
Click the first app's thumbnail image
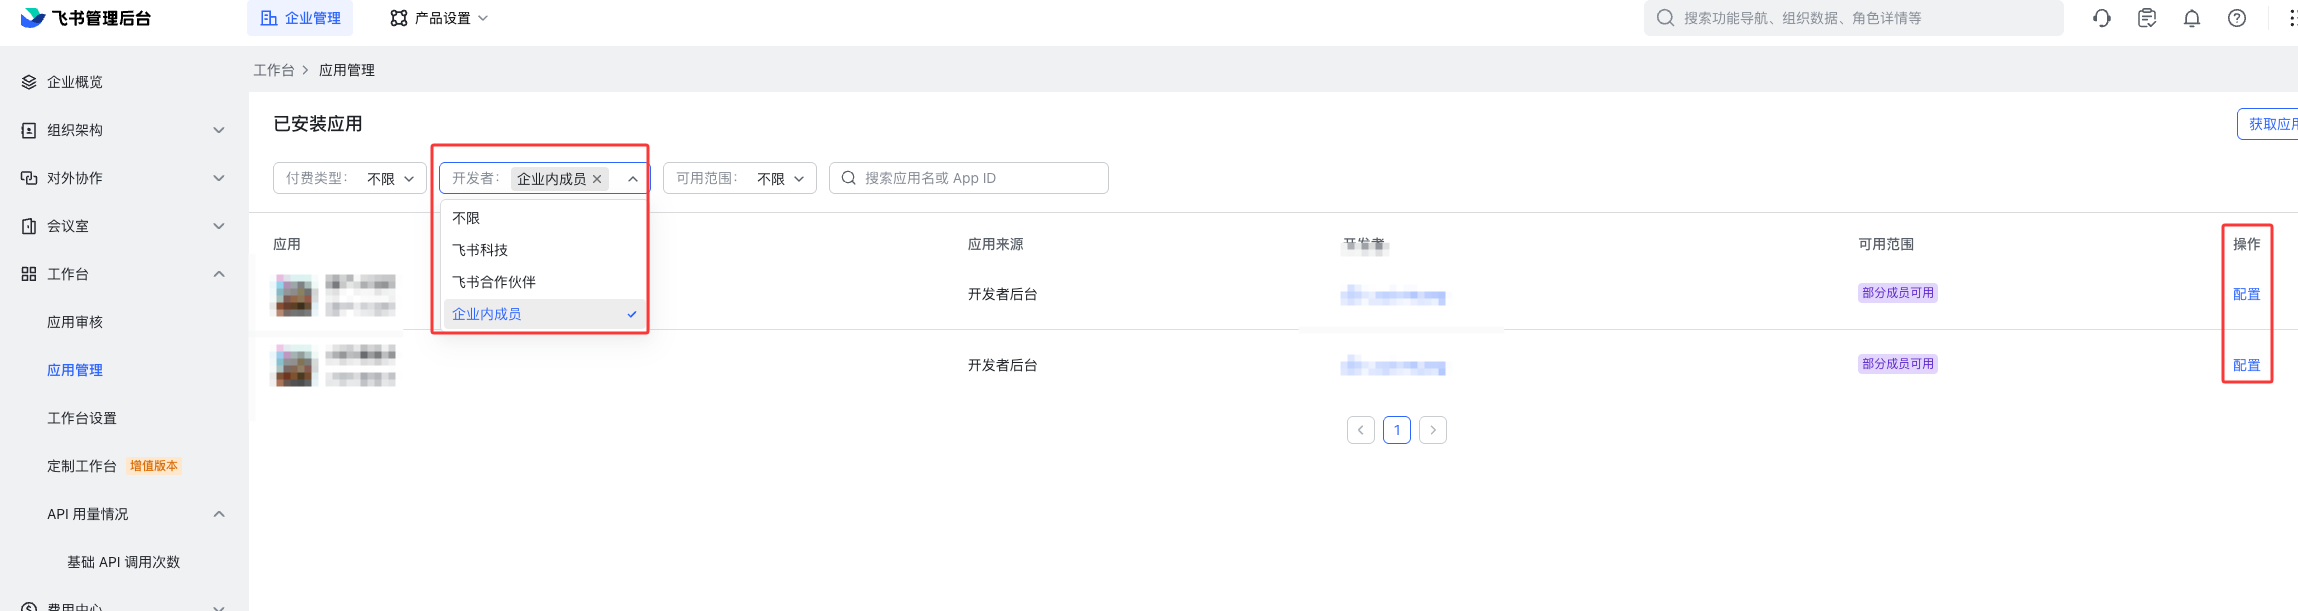click(x=295, y=295)
